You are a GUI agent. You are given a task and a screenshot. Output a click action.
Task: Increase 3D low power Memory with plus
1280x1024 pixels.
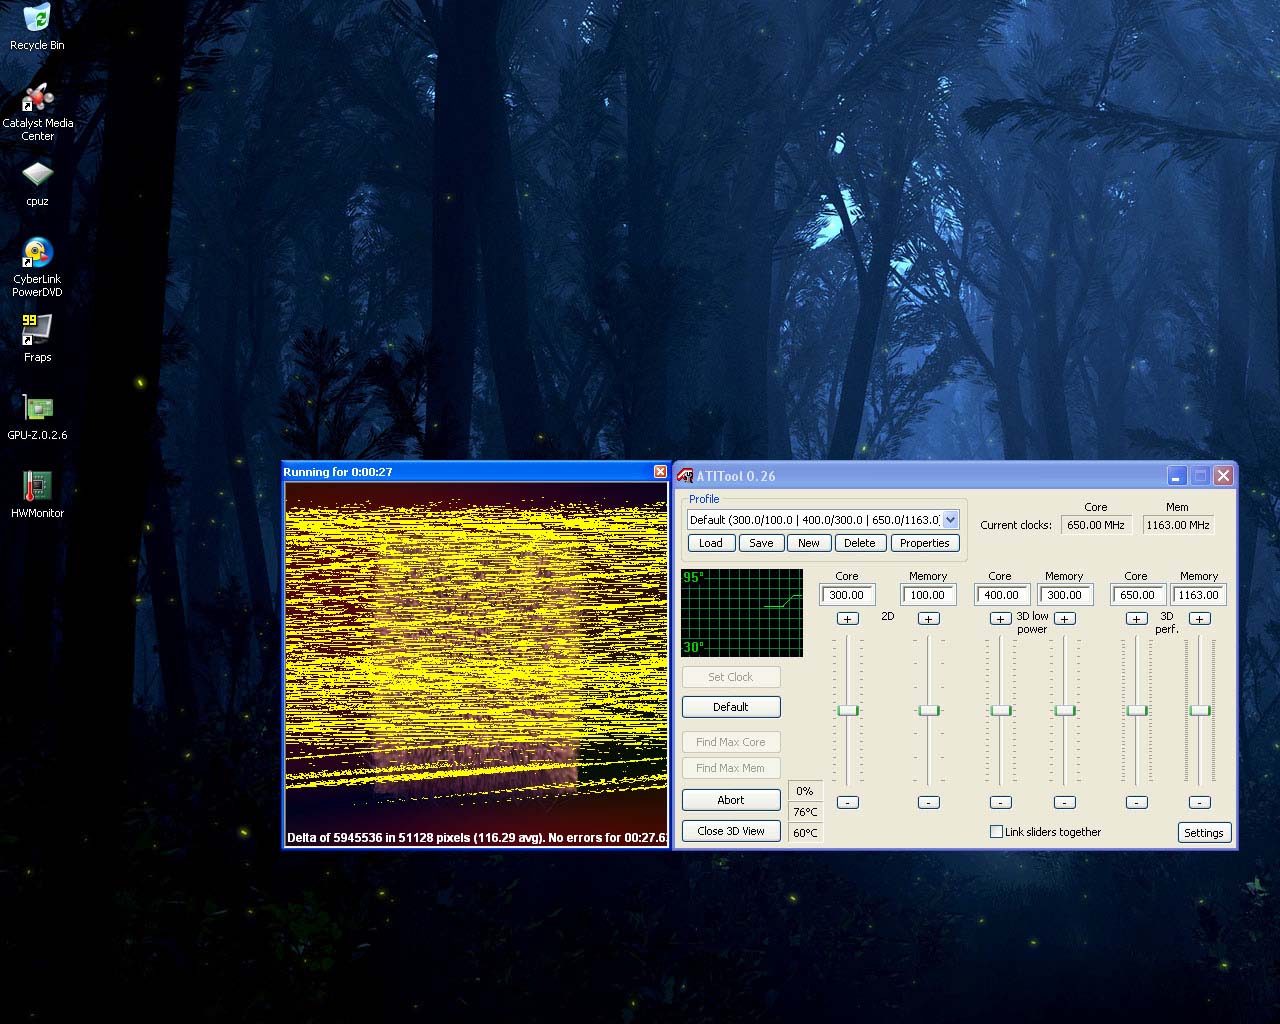tap(1065, 619)
